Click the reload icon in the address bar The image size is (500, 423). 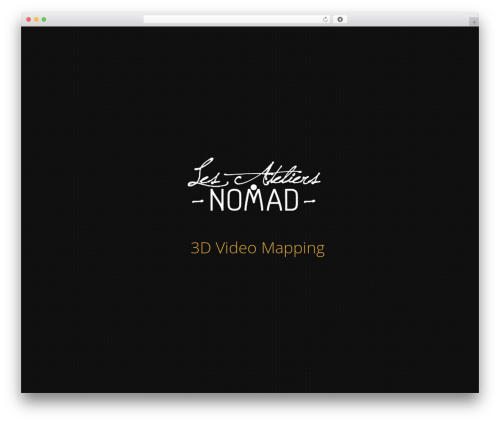(325, 20)
